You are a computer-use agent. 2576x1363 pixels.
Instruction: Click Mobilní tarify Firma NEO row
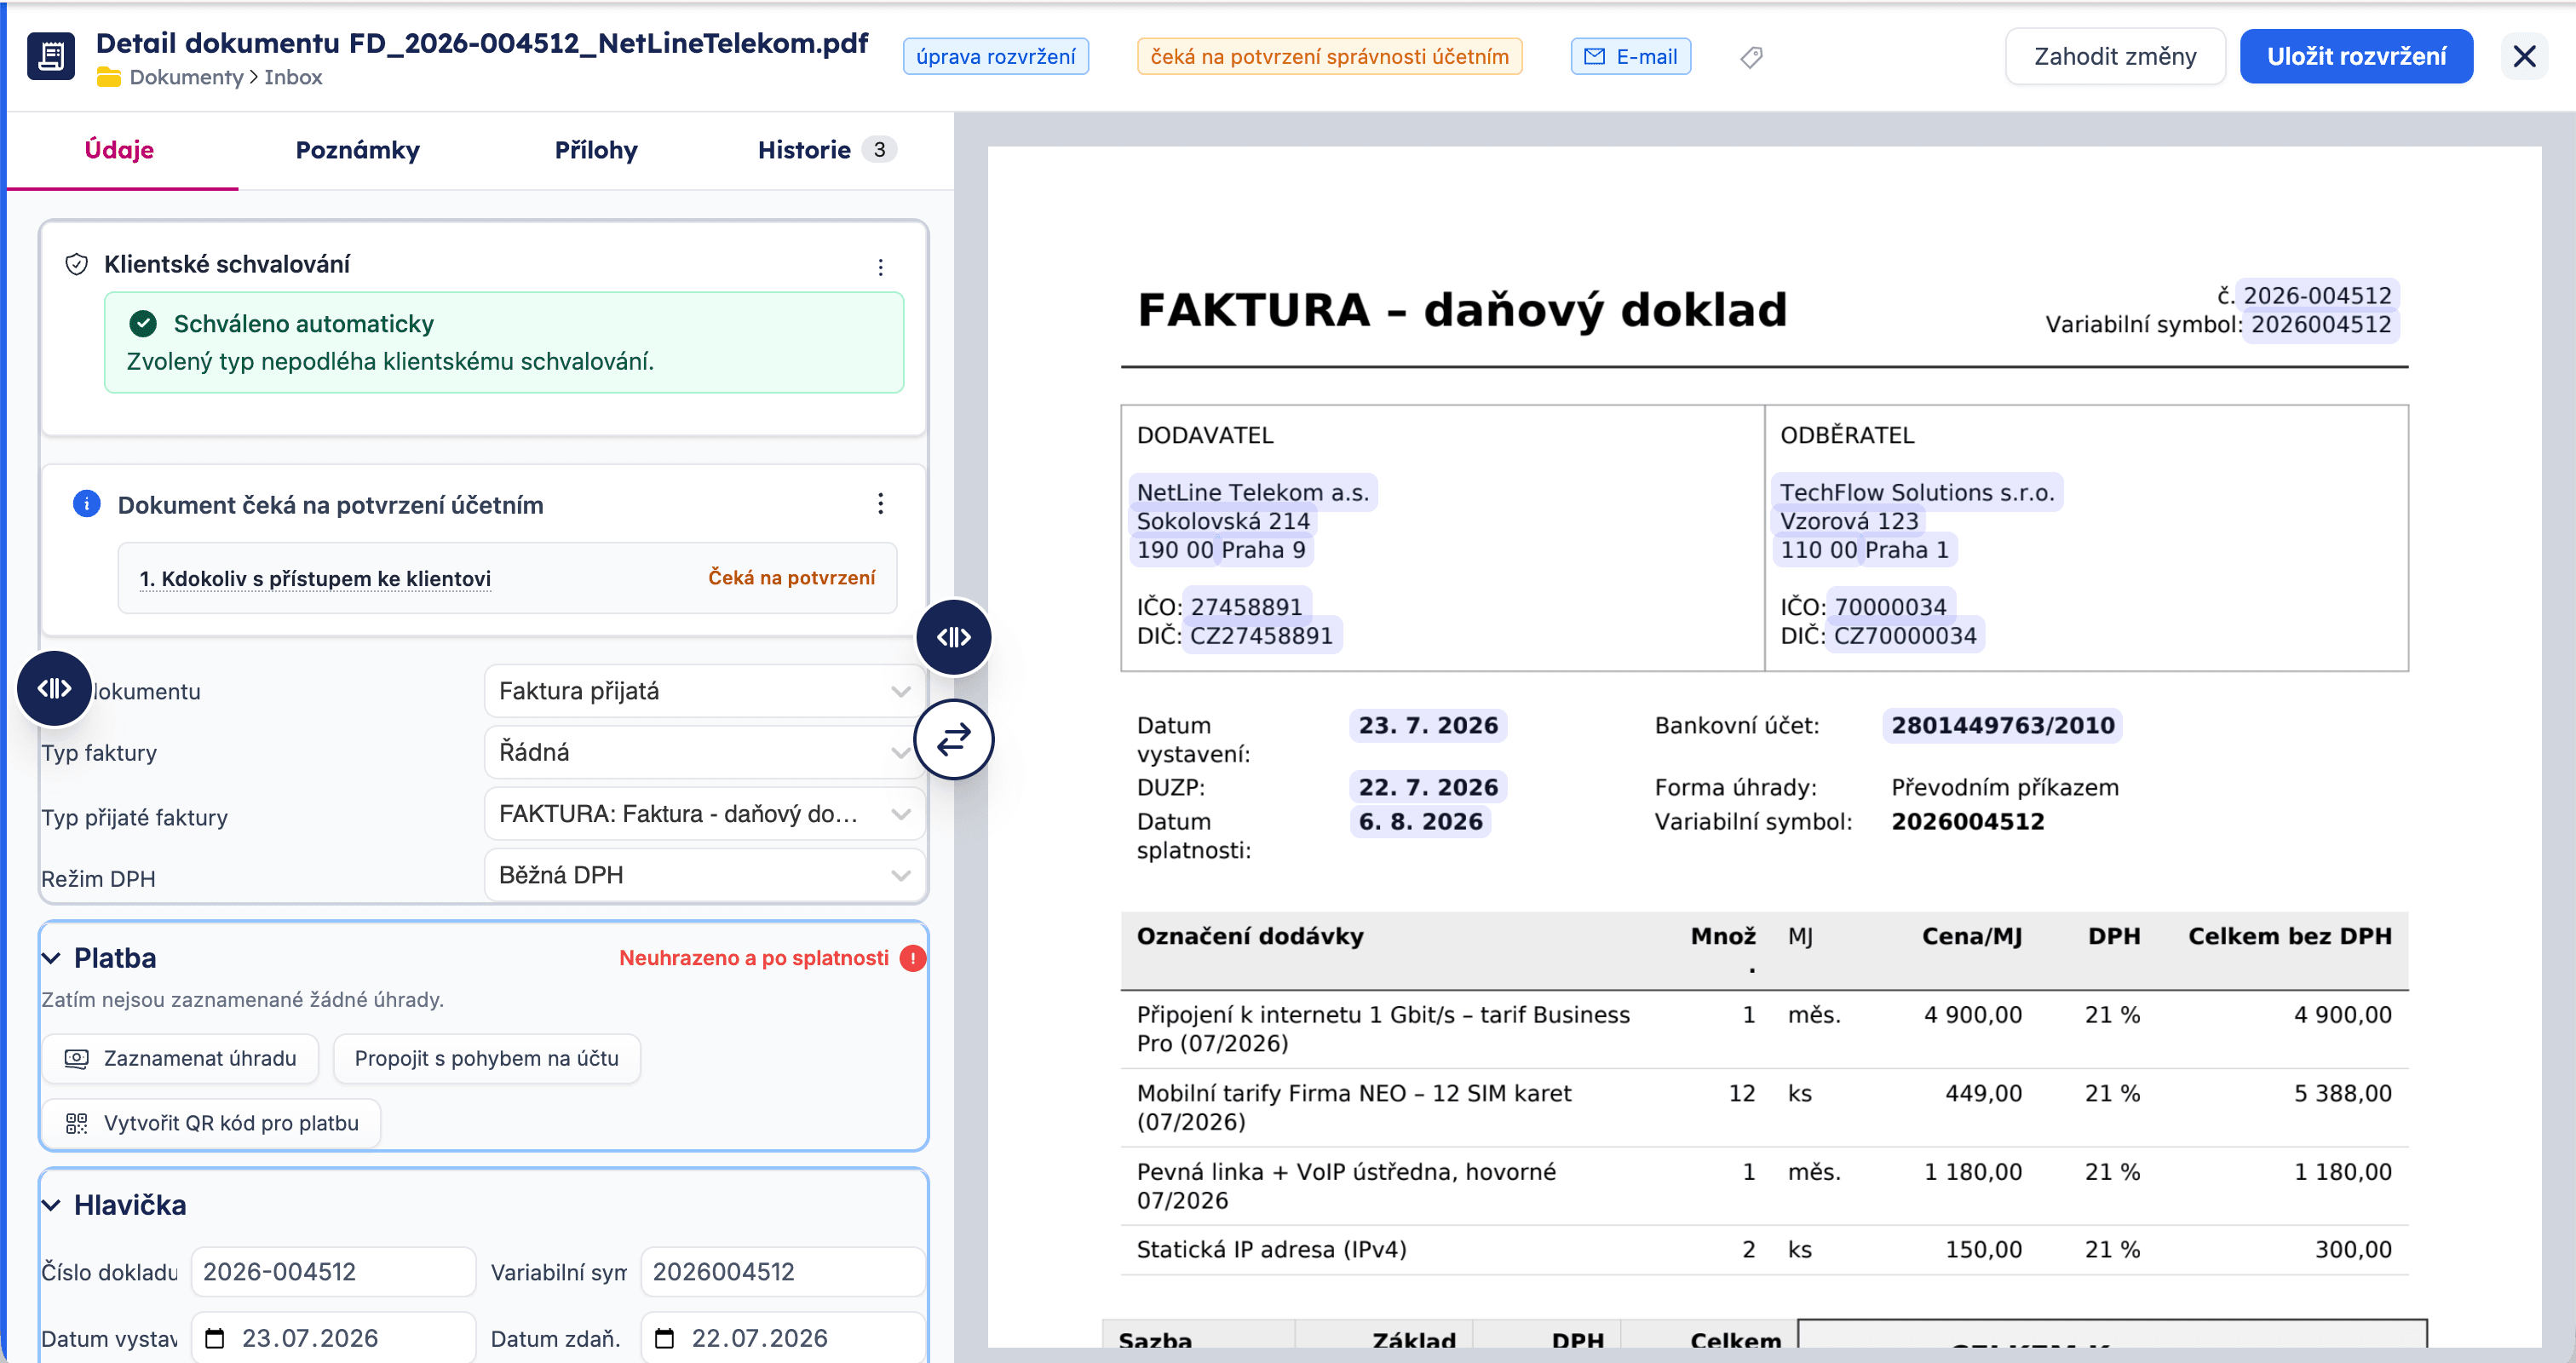click(1765, 1107)
